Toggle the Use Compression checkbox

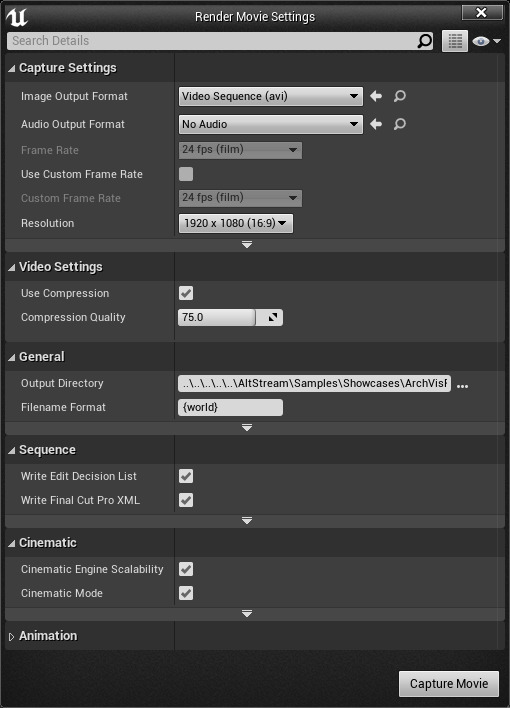click(186, 293)
